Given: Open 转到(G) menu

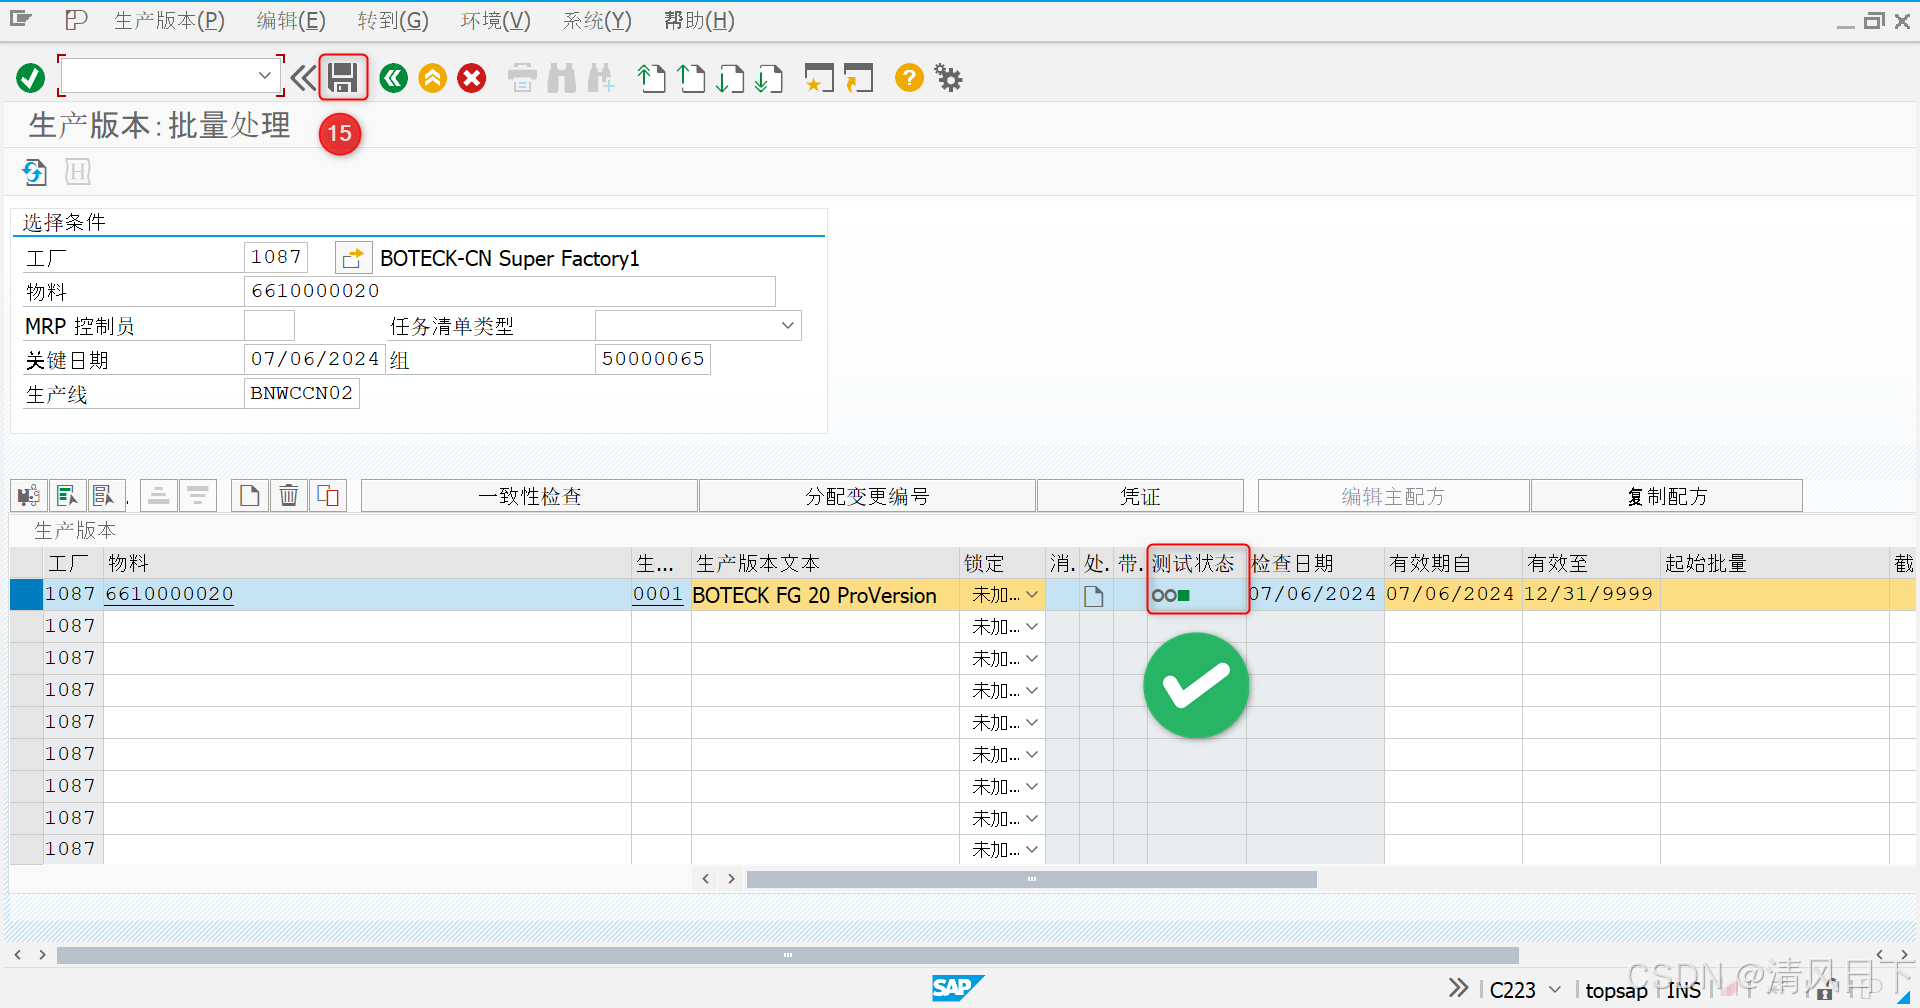Looking at the screenshot, I should pos(393,20).
